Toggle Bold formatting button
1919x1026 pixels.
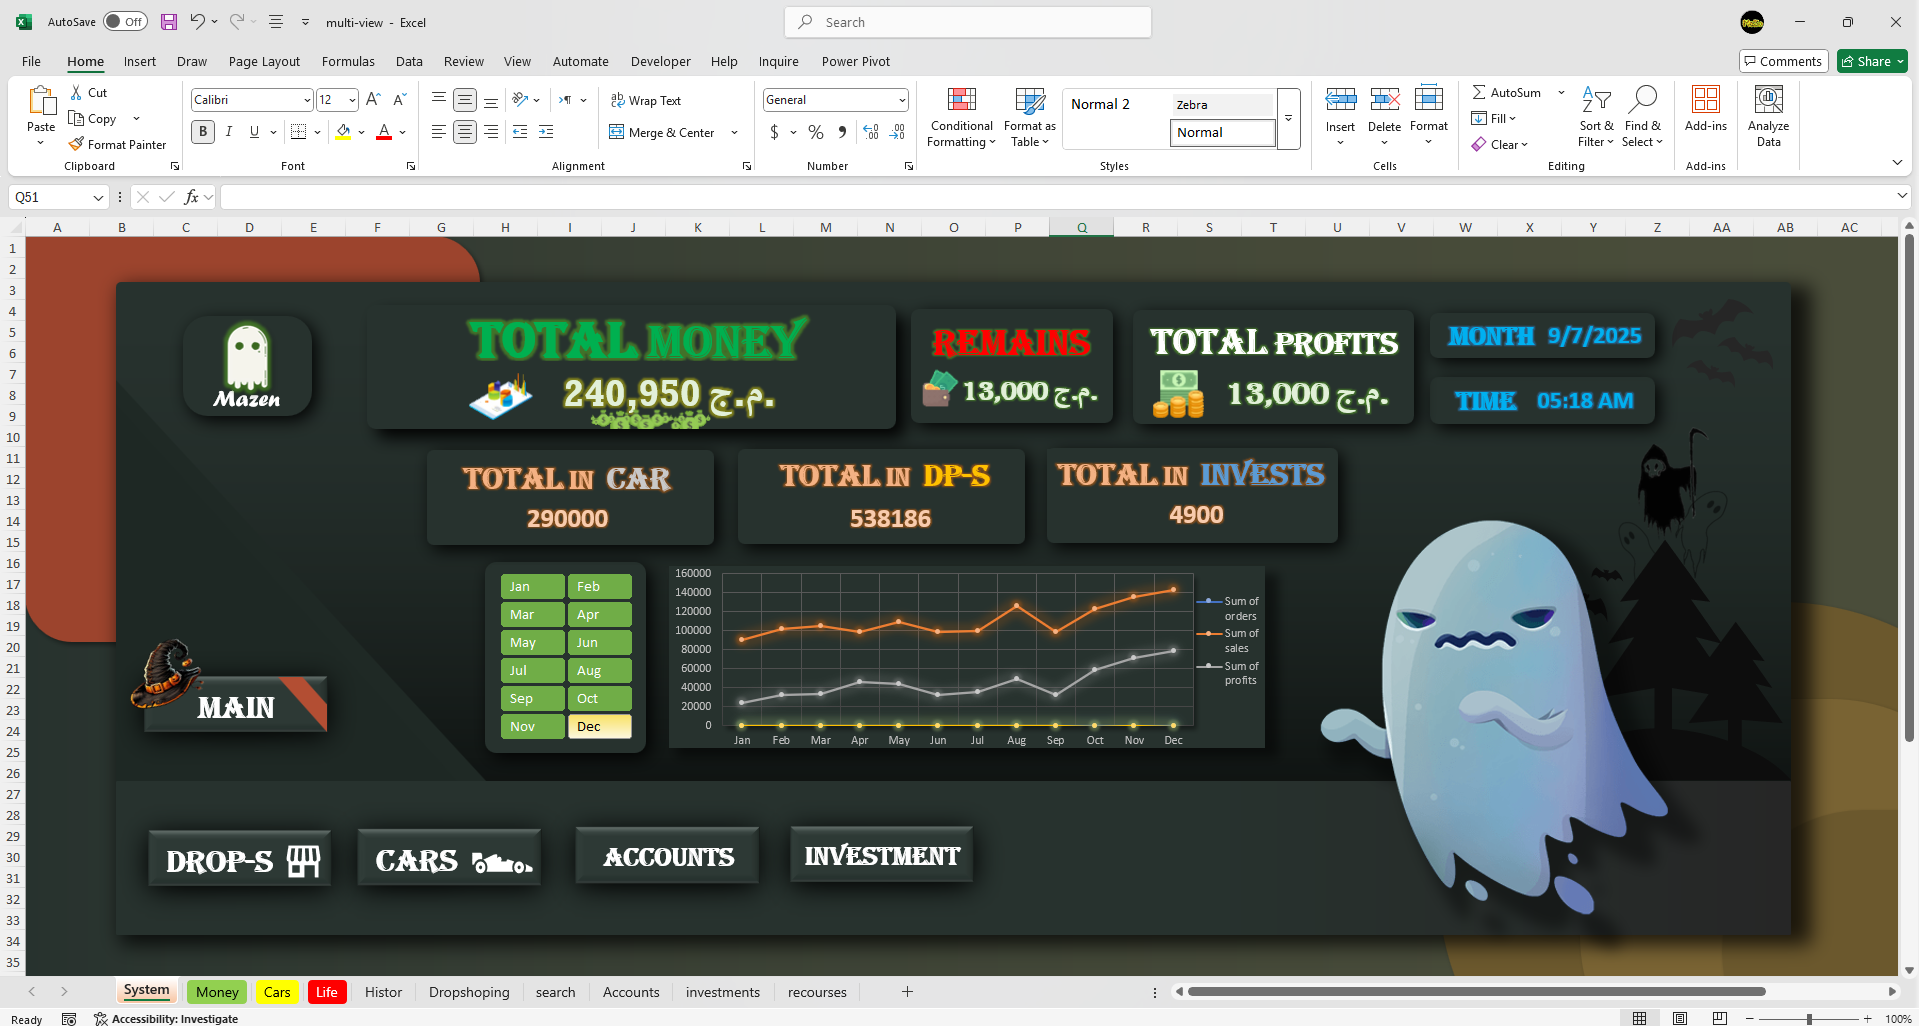[203, 132]
